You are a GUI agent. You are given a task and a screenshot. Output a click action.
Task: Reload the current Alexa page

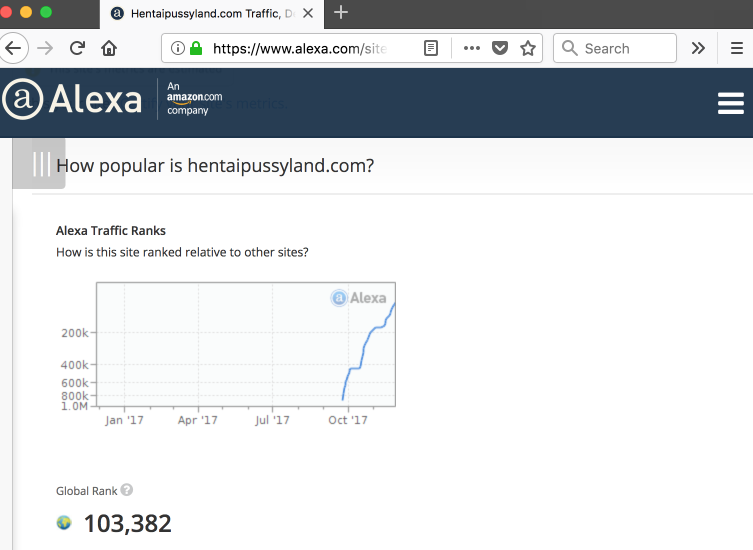77,48
